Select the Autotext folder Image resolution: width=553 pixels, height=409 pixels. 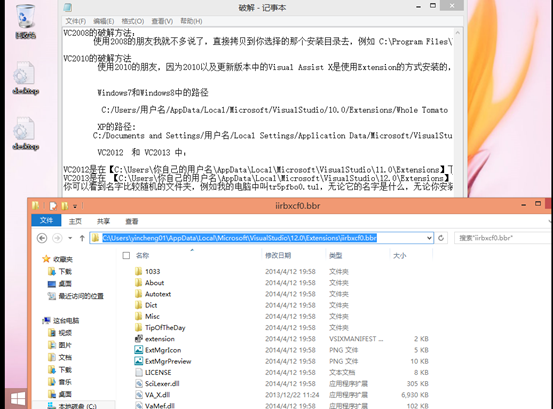coord(152,294)
